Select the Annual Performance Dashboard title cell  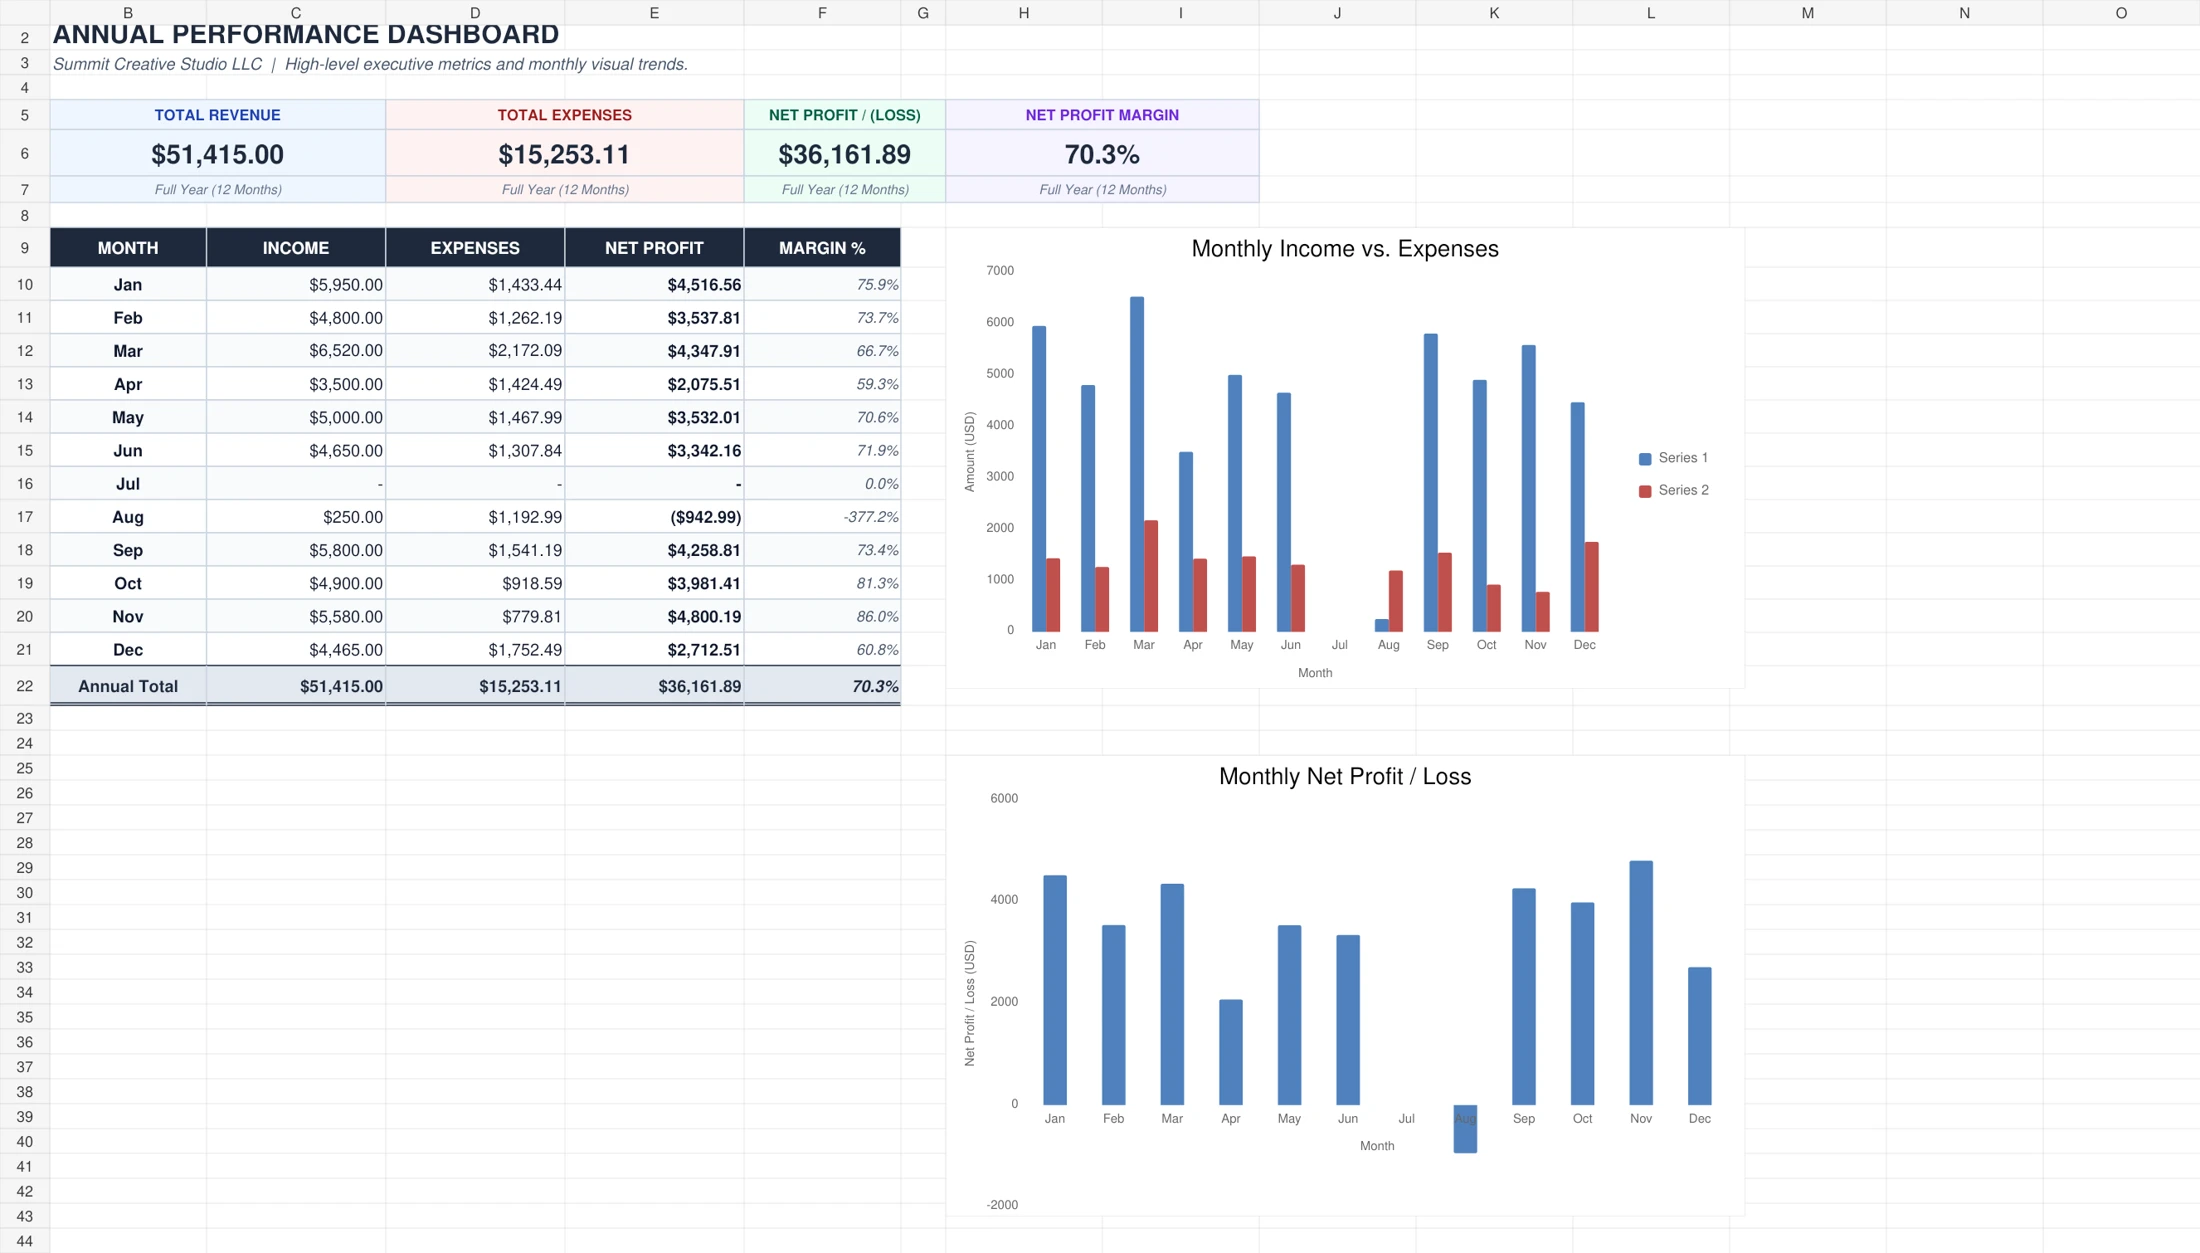(305, 35)
